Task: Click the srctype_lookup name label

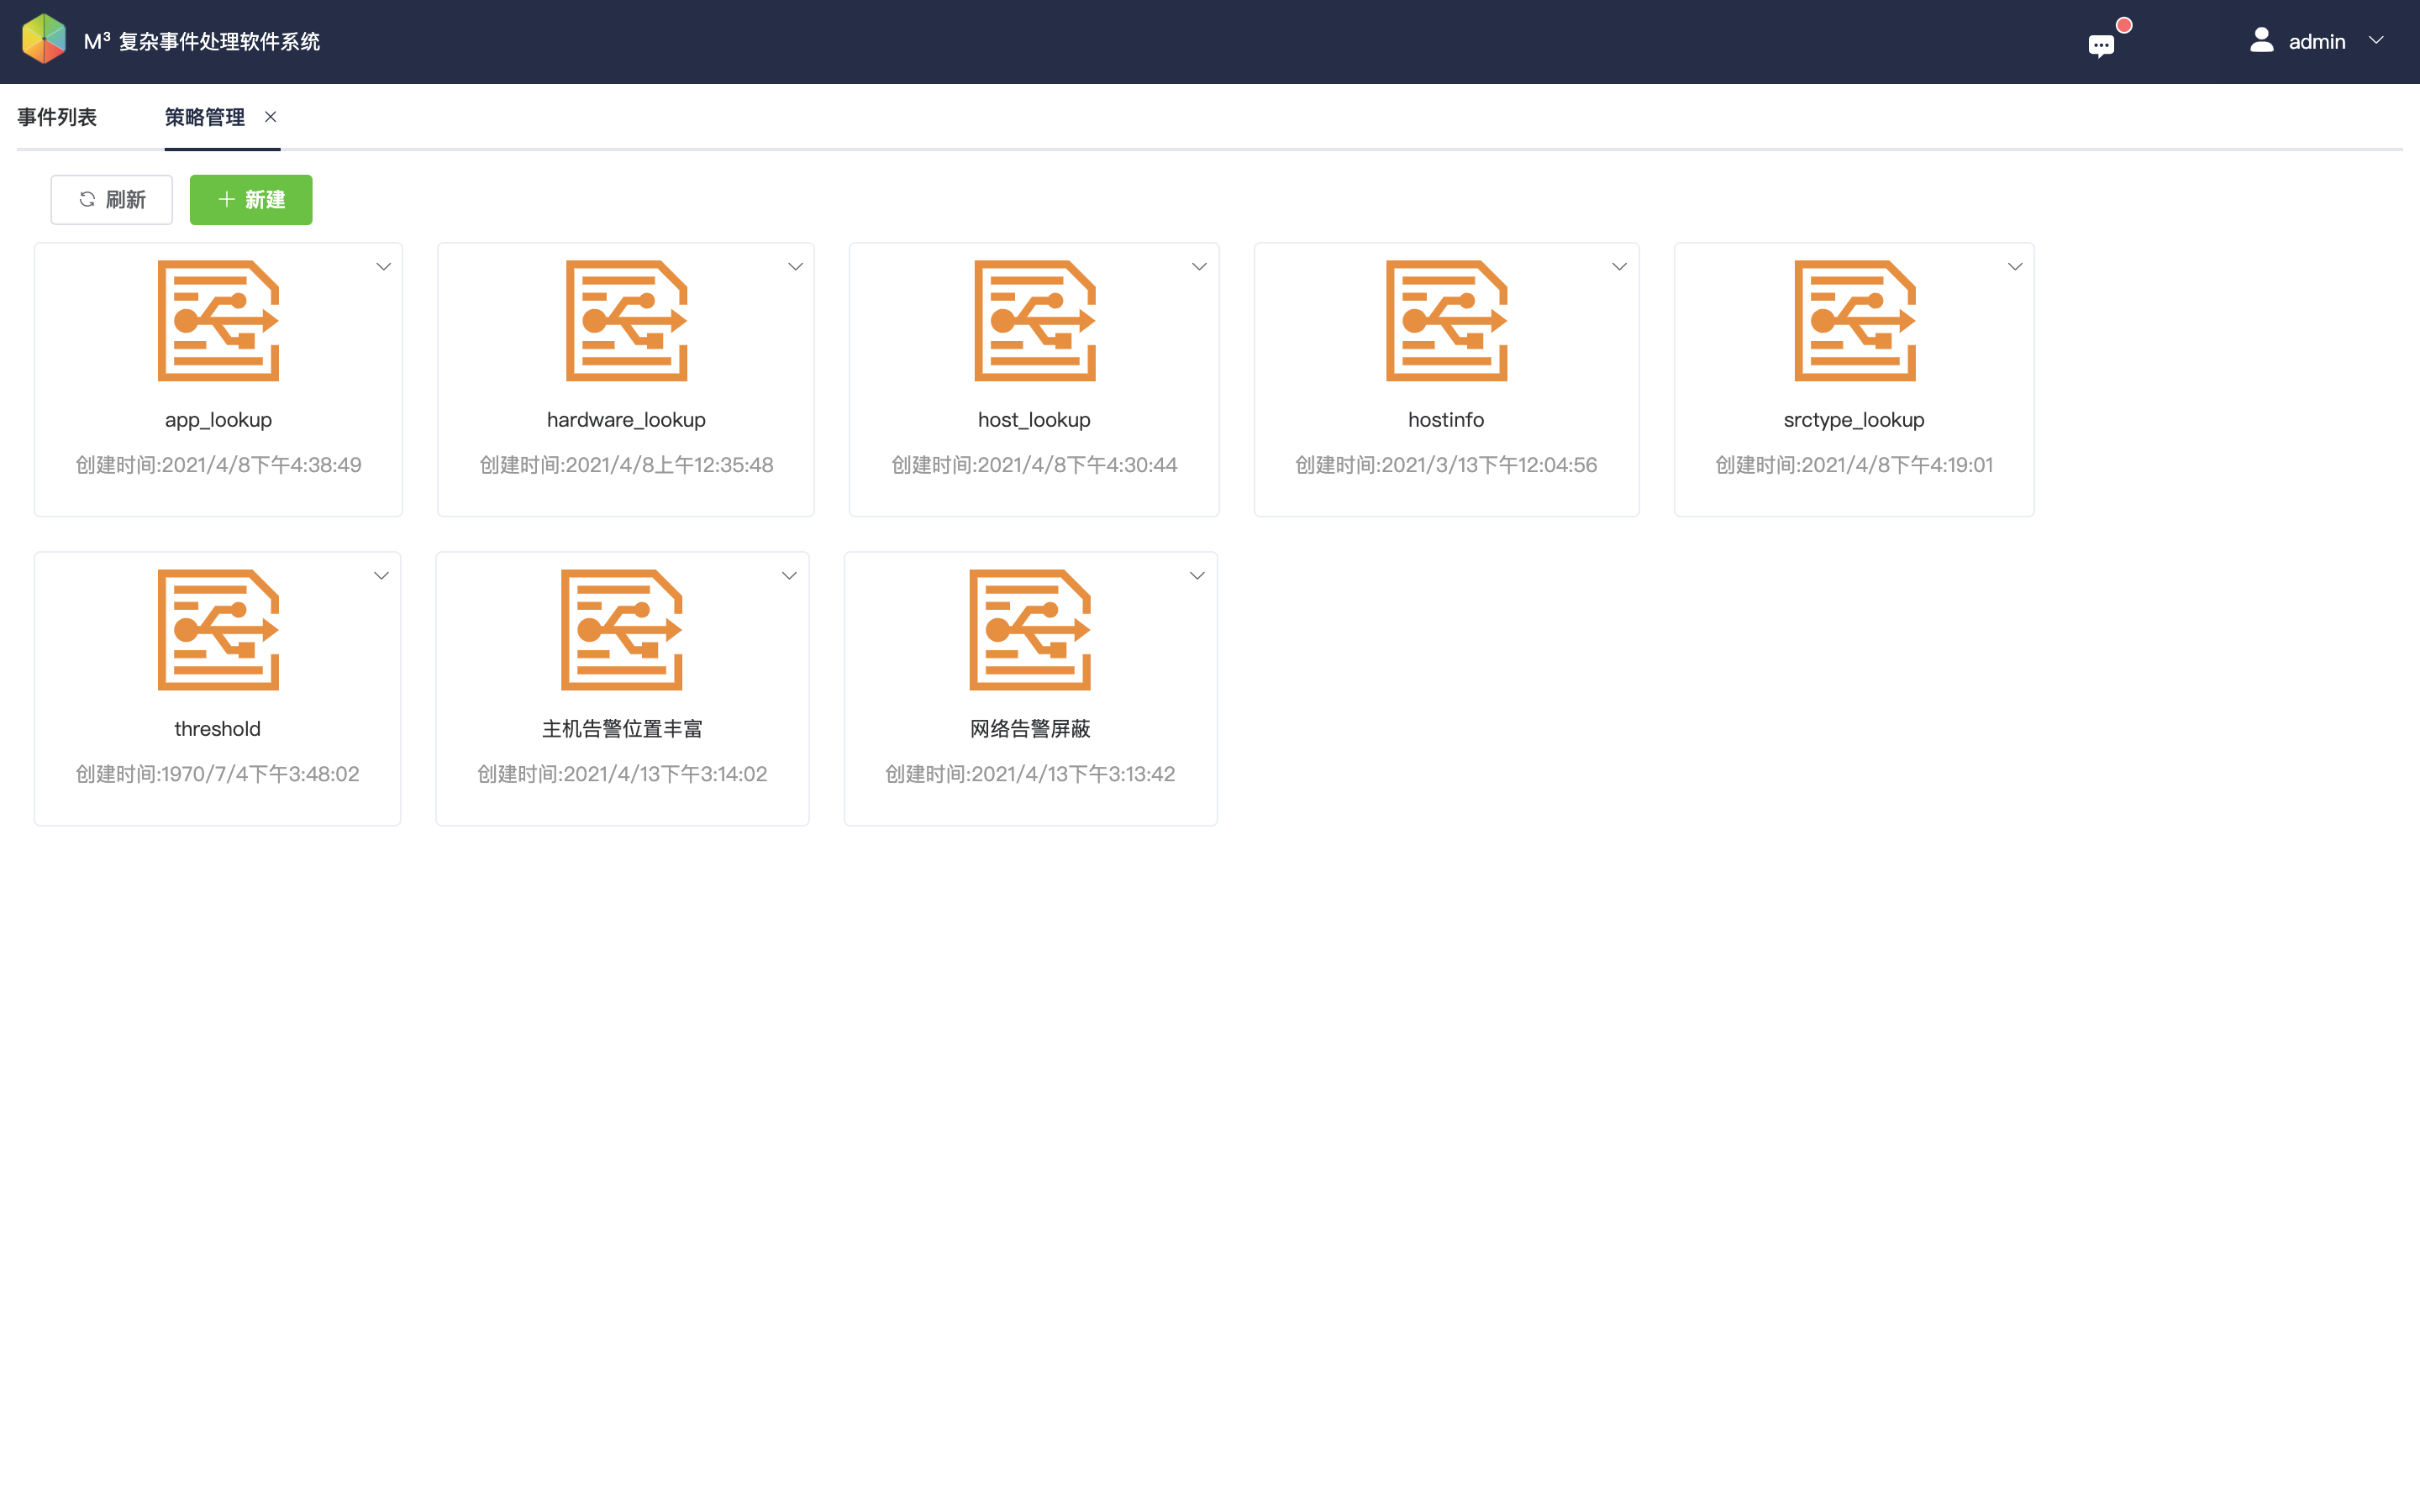Action: [x=1854, y=420]
